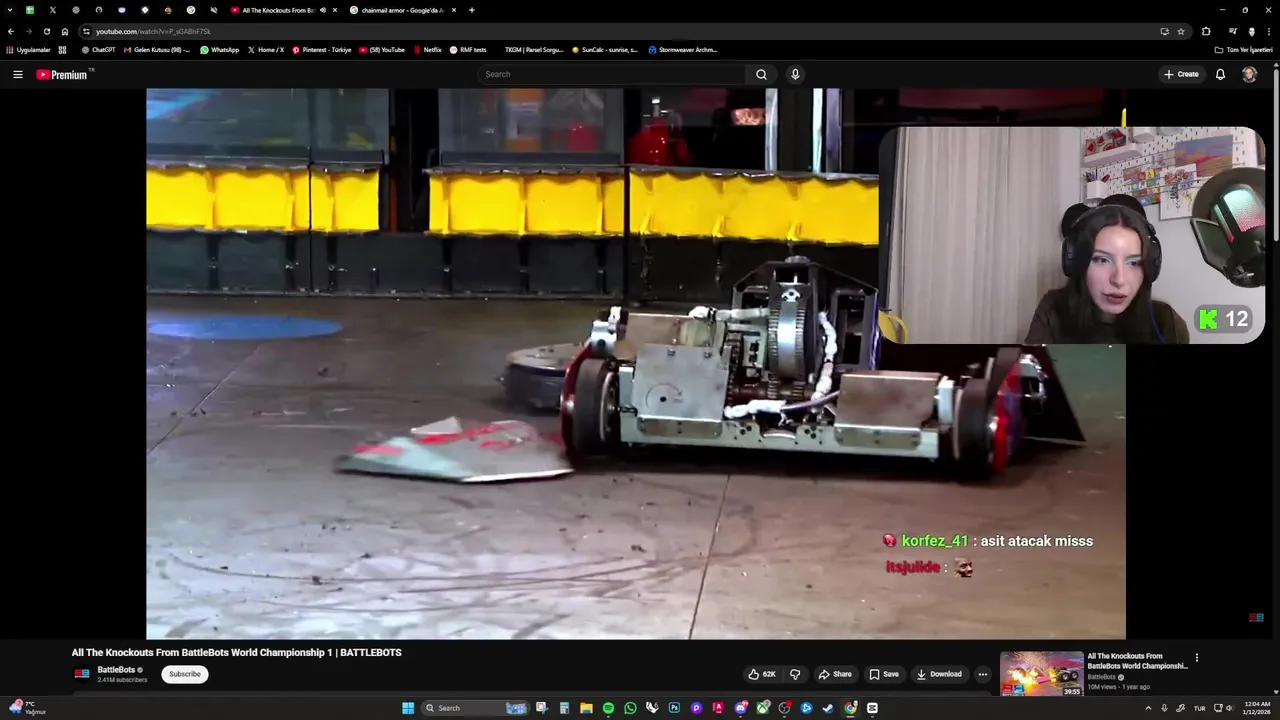Open YouTube notifications bell

tap(1220, 74)
